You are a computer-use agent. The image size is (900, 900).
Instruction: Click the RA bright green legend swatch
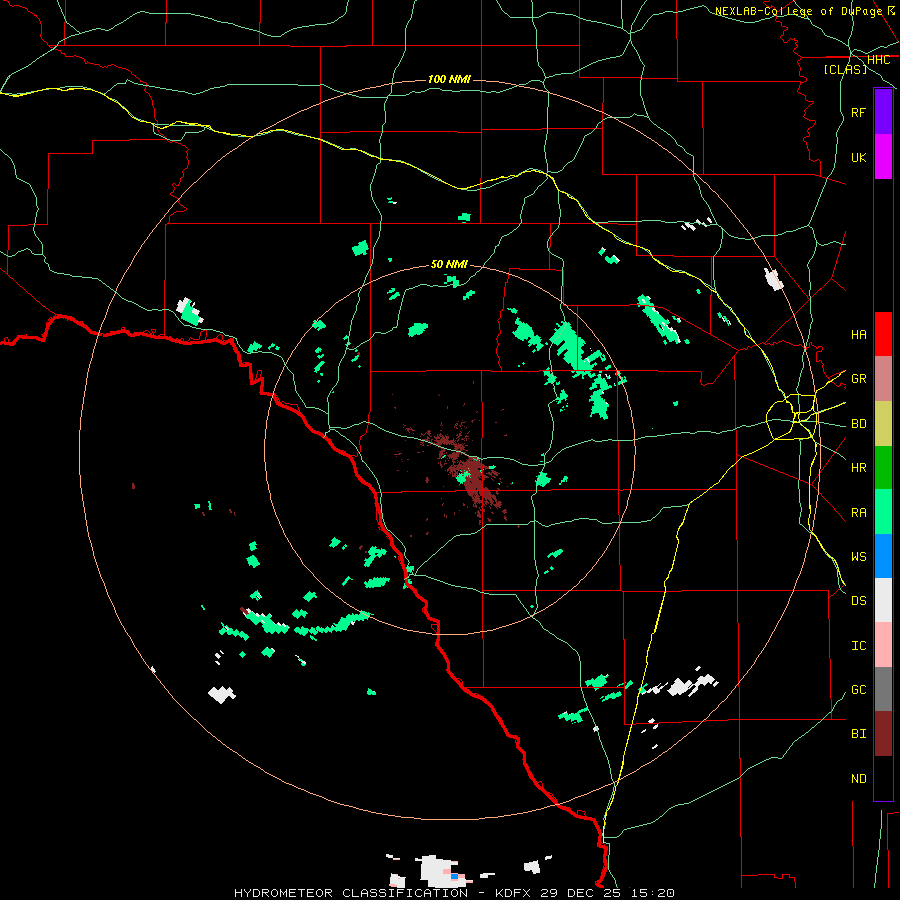(883, 512)
